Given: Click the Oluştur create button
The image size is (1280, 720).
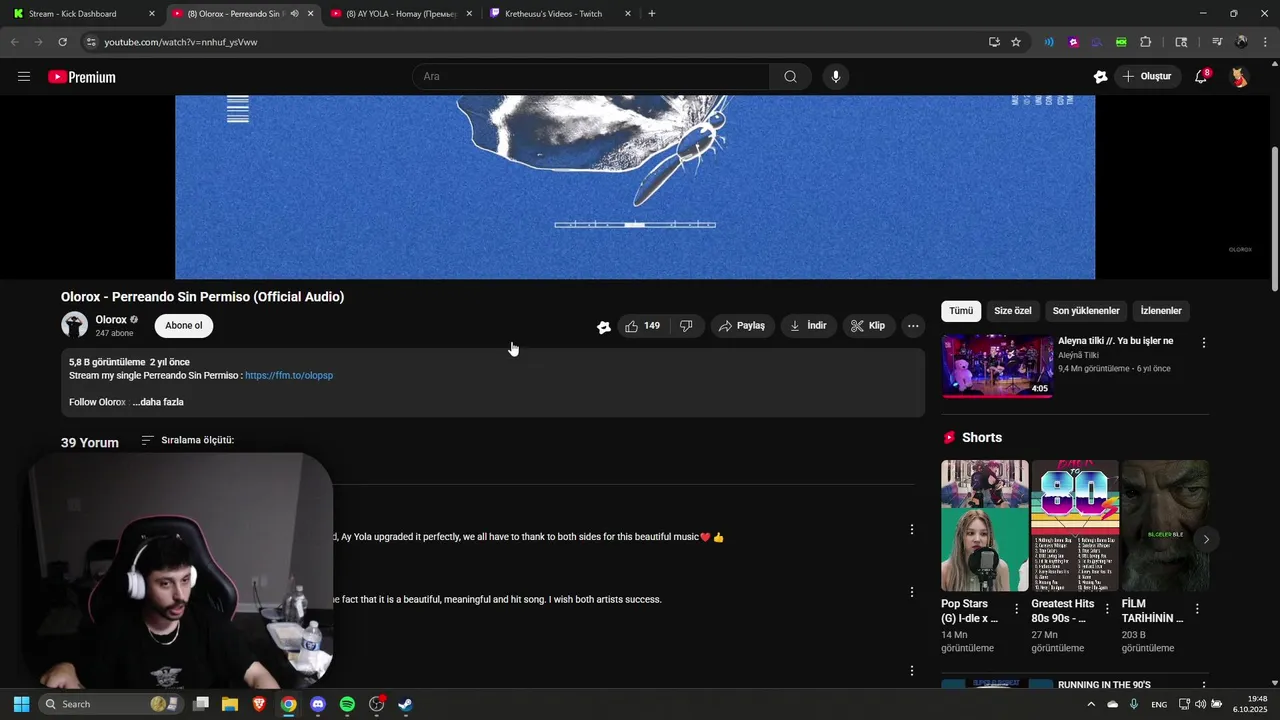Looking at the screenshot, I should (1147, 77).
